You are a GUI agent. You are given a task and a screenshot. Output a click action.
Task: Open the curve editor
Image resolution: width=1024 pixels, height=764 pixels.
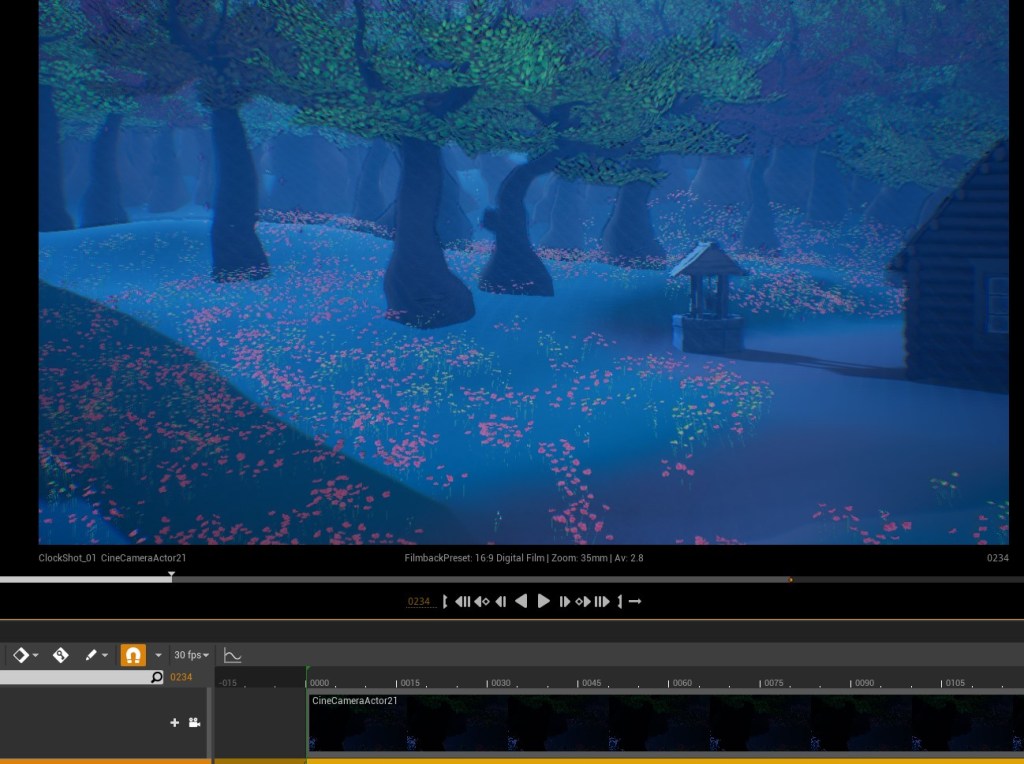click(232, 655)
